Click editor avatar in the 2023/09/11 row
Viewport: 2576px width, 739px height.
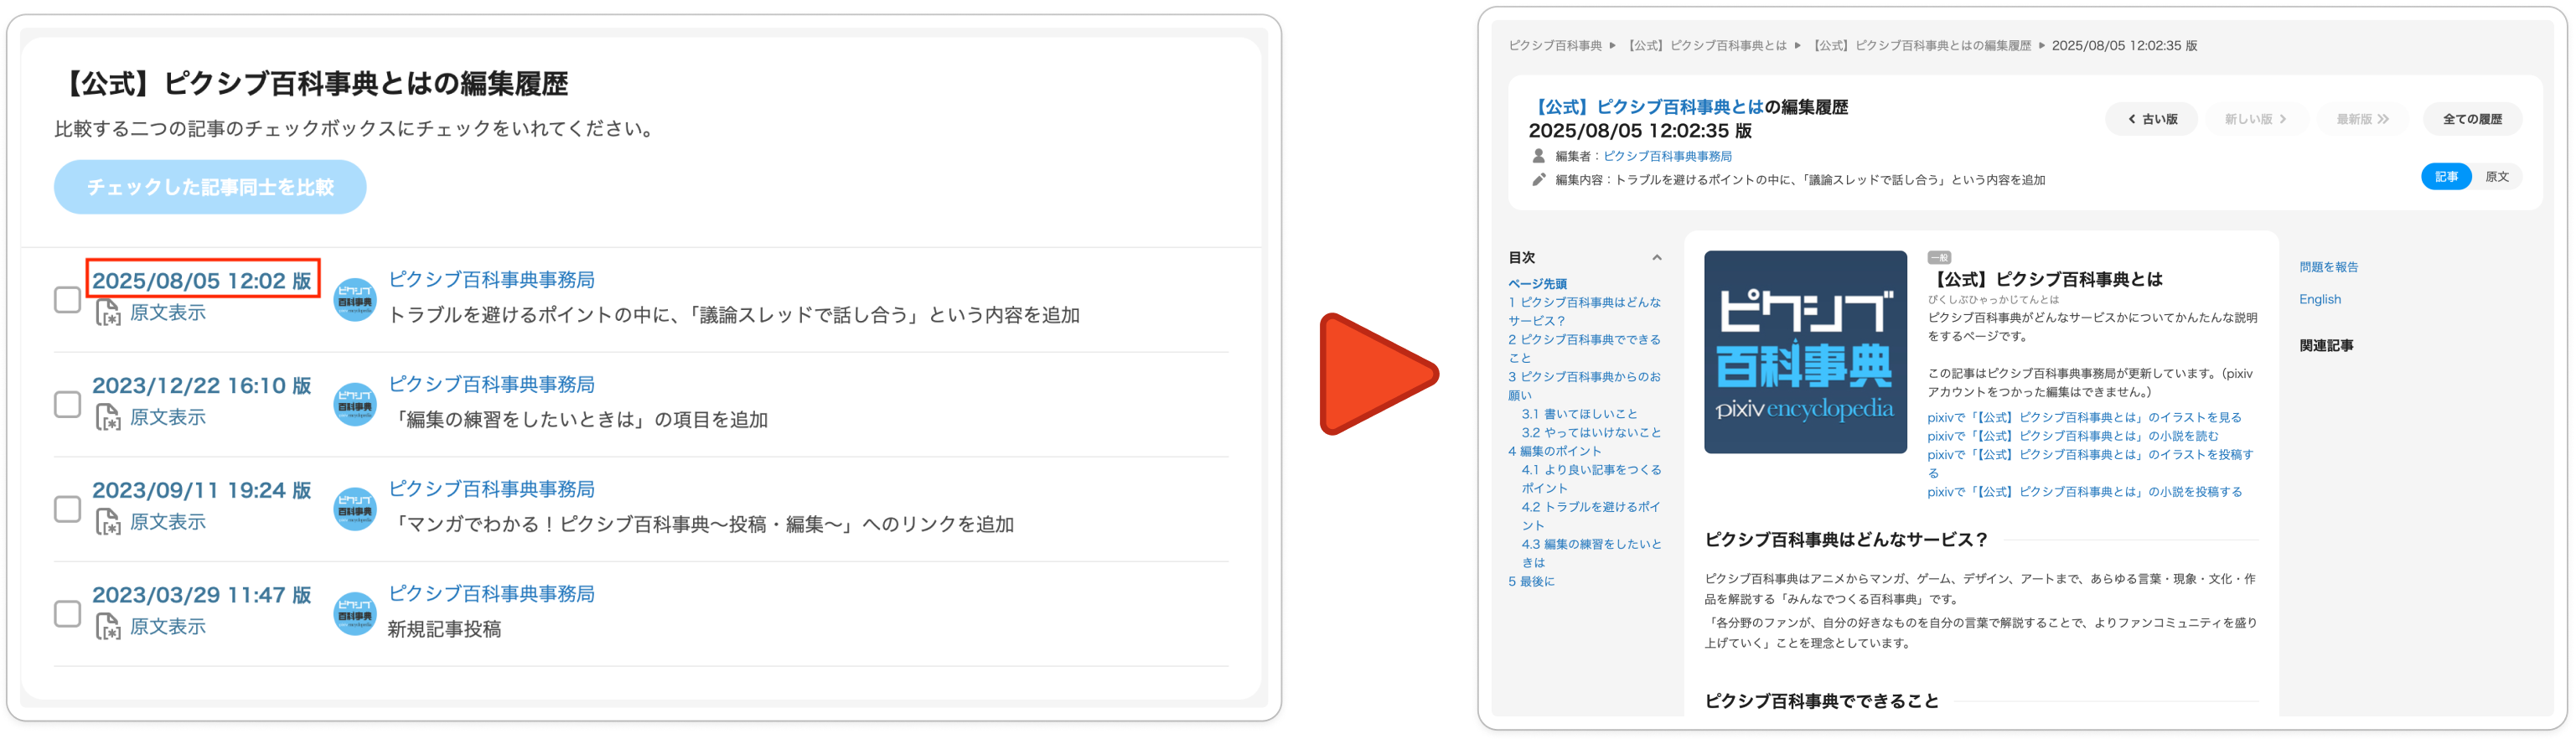355,509
